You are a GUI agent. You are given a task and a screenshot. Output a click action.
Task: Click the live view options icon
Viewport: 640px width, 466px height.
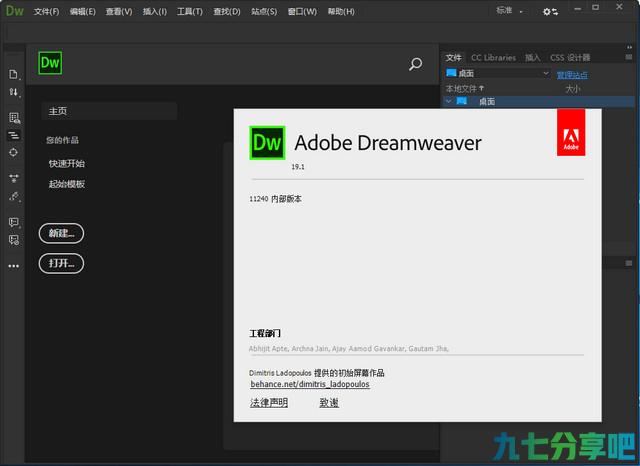14,118
